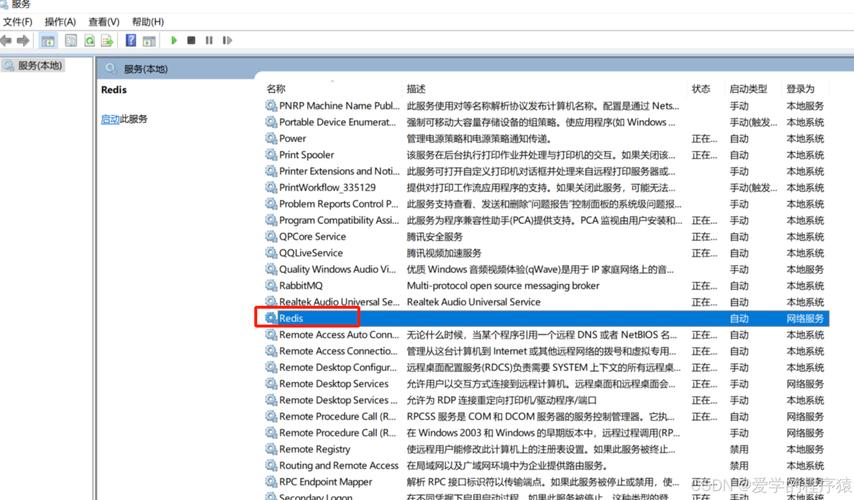Sort by the 状态 column header
This screenshot has width=854, height=500.
[x=701, y=89]
